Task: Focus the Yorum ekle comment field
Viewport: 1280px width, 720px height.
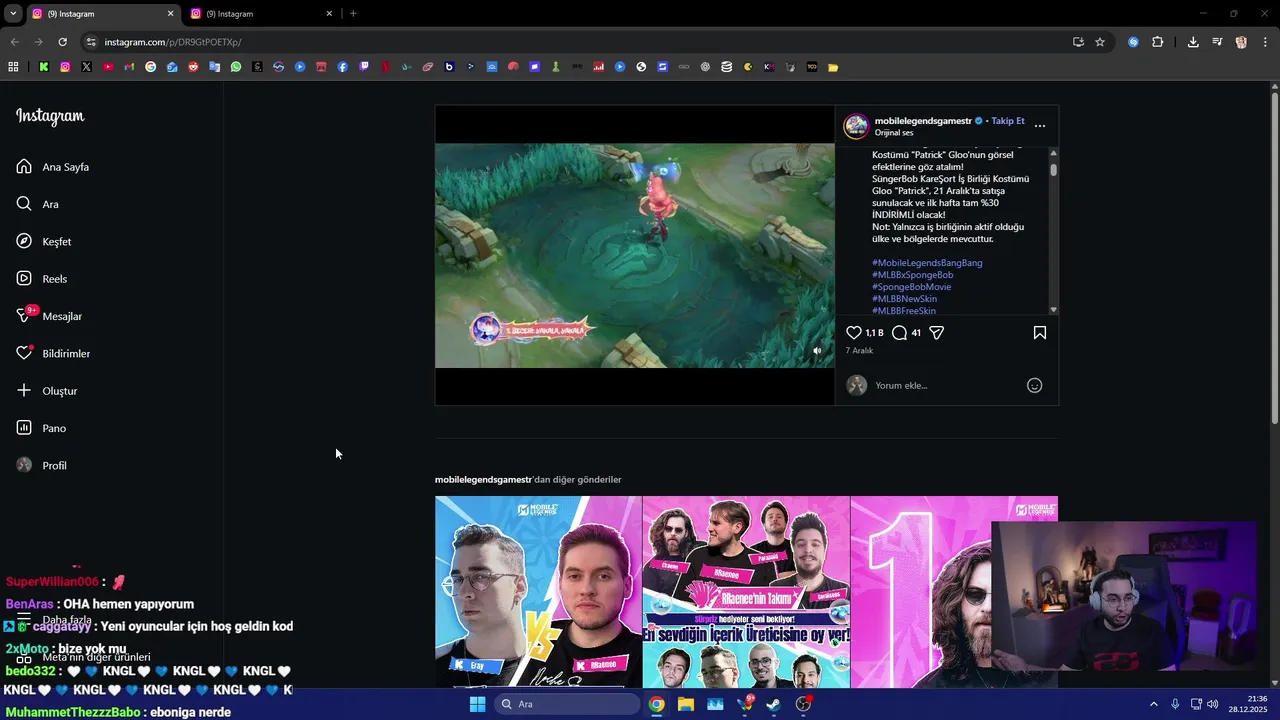Action: pos(945,385)
